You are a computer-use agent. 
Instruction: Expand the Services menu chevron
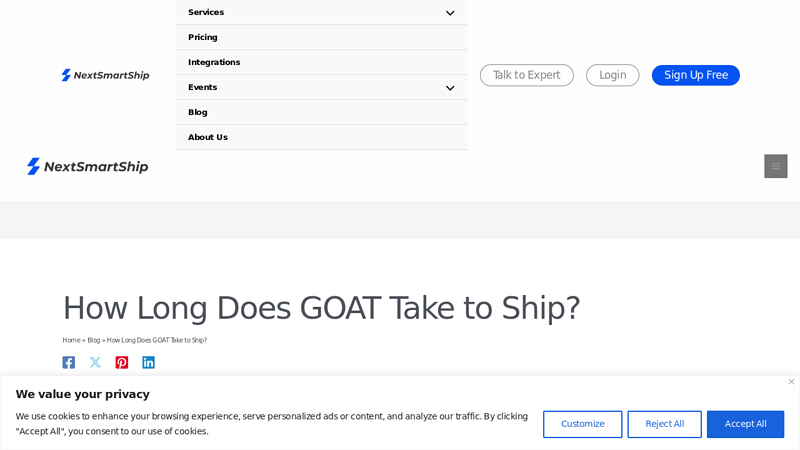click(x=450, y=13)
